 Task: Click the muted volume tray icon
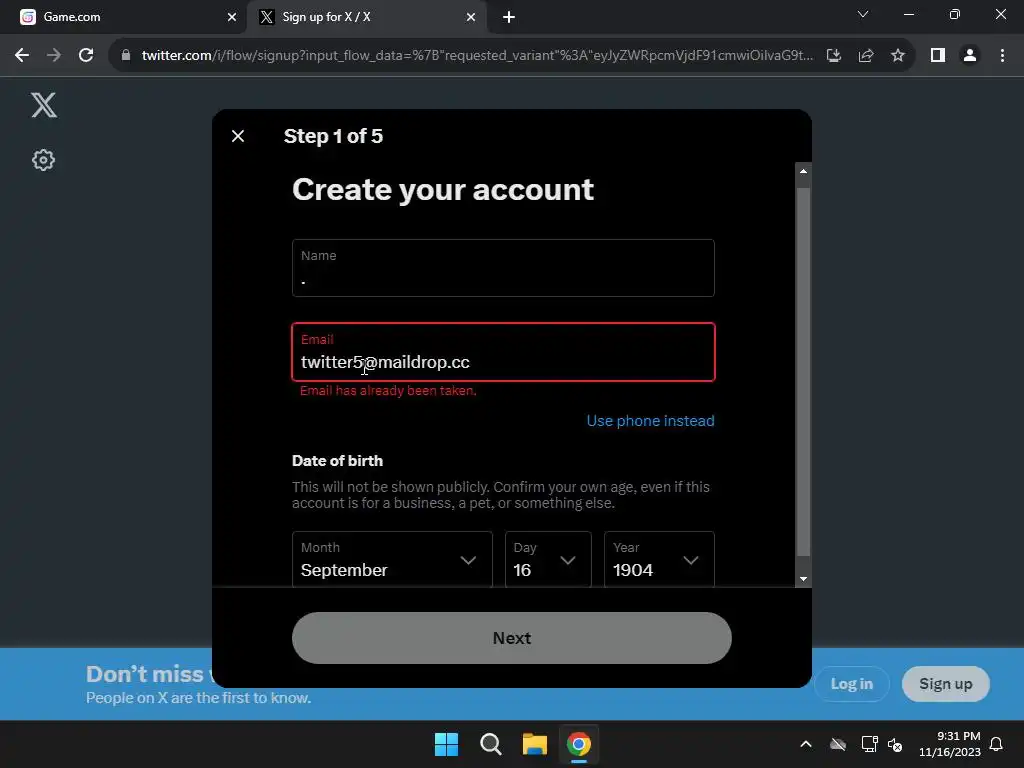coord(895,744)
